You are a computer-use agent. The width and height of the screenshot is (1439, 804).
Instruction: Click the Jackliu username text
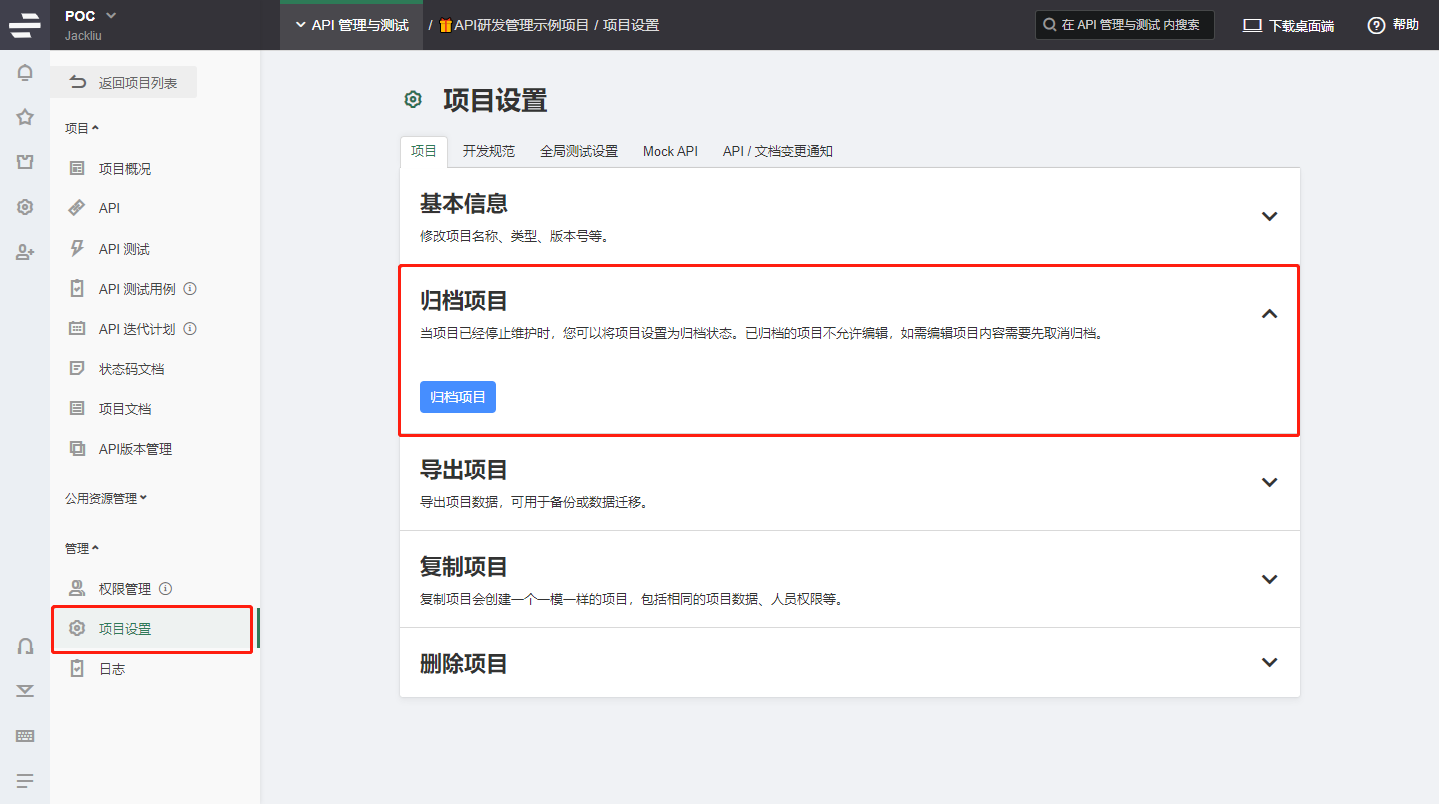click(83, 35)
